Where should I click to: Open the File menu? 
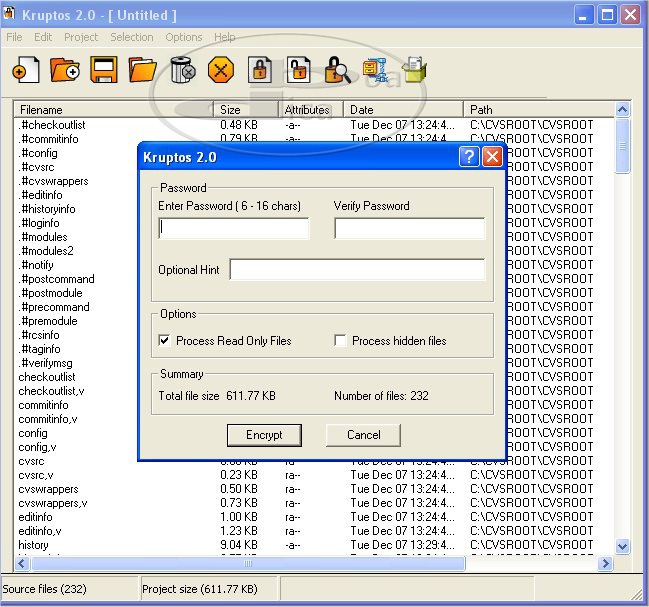tap(14, 37)
